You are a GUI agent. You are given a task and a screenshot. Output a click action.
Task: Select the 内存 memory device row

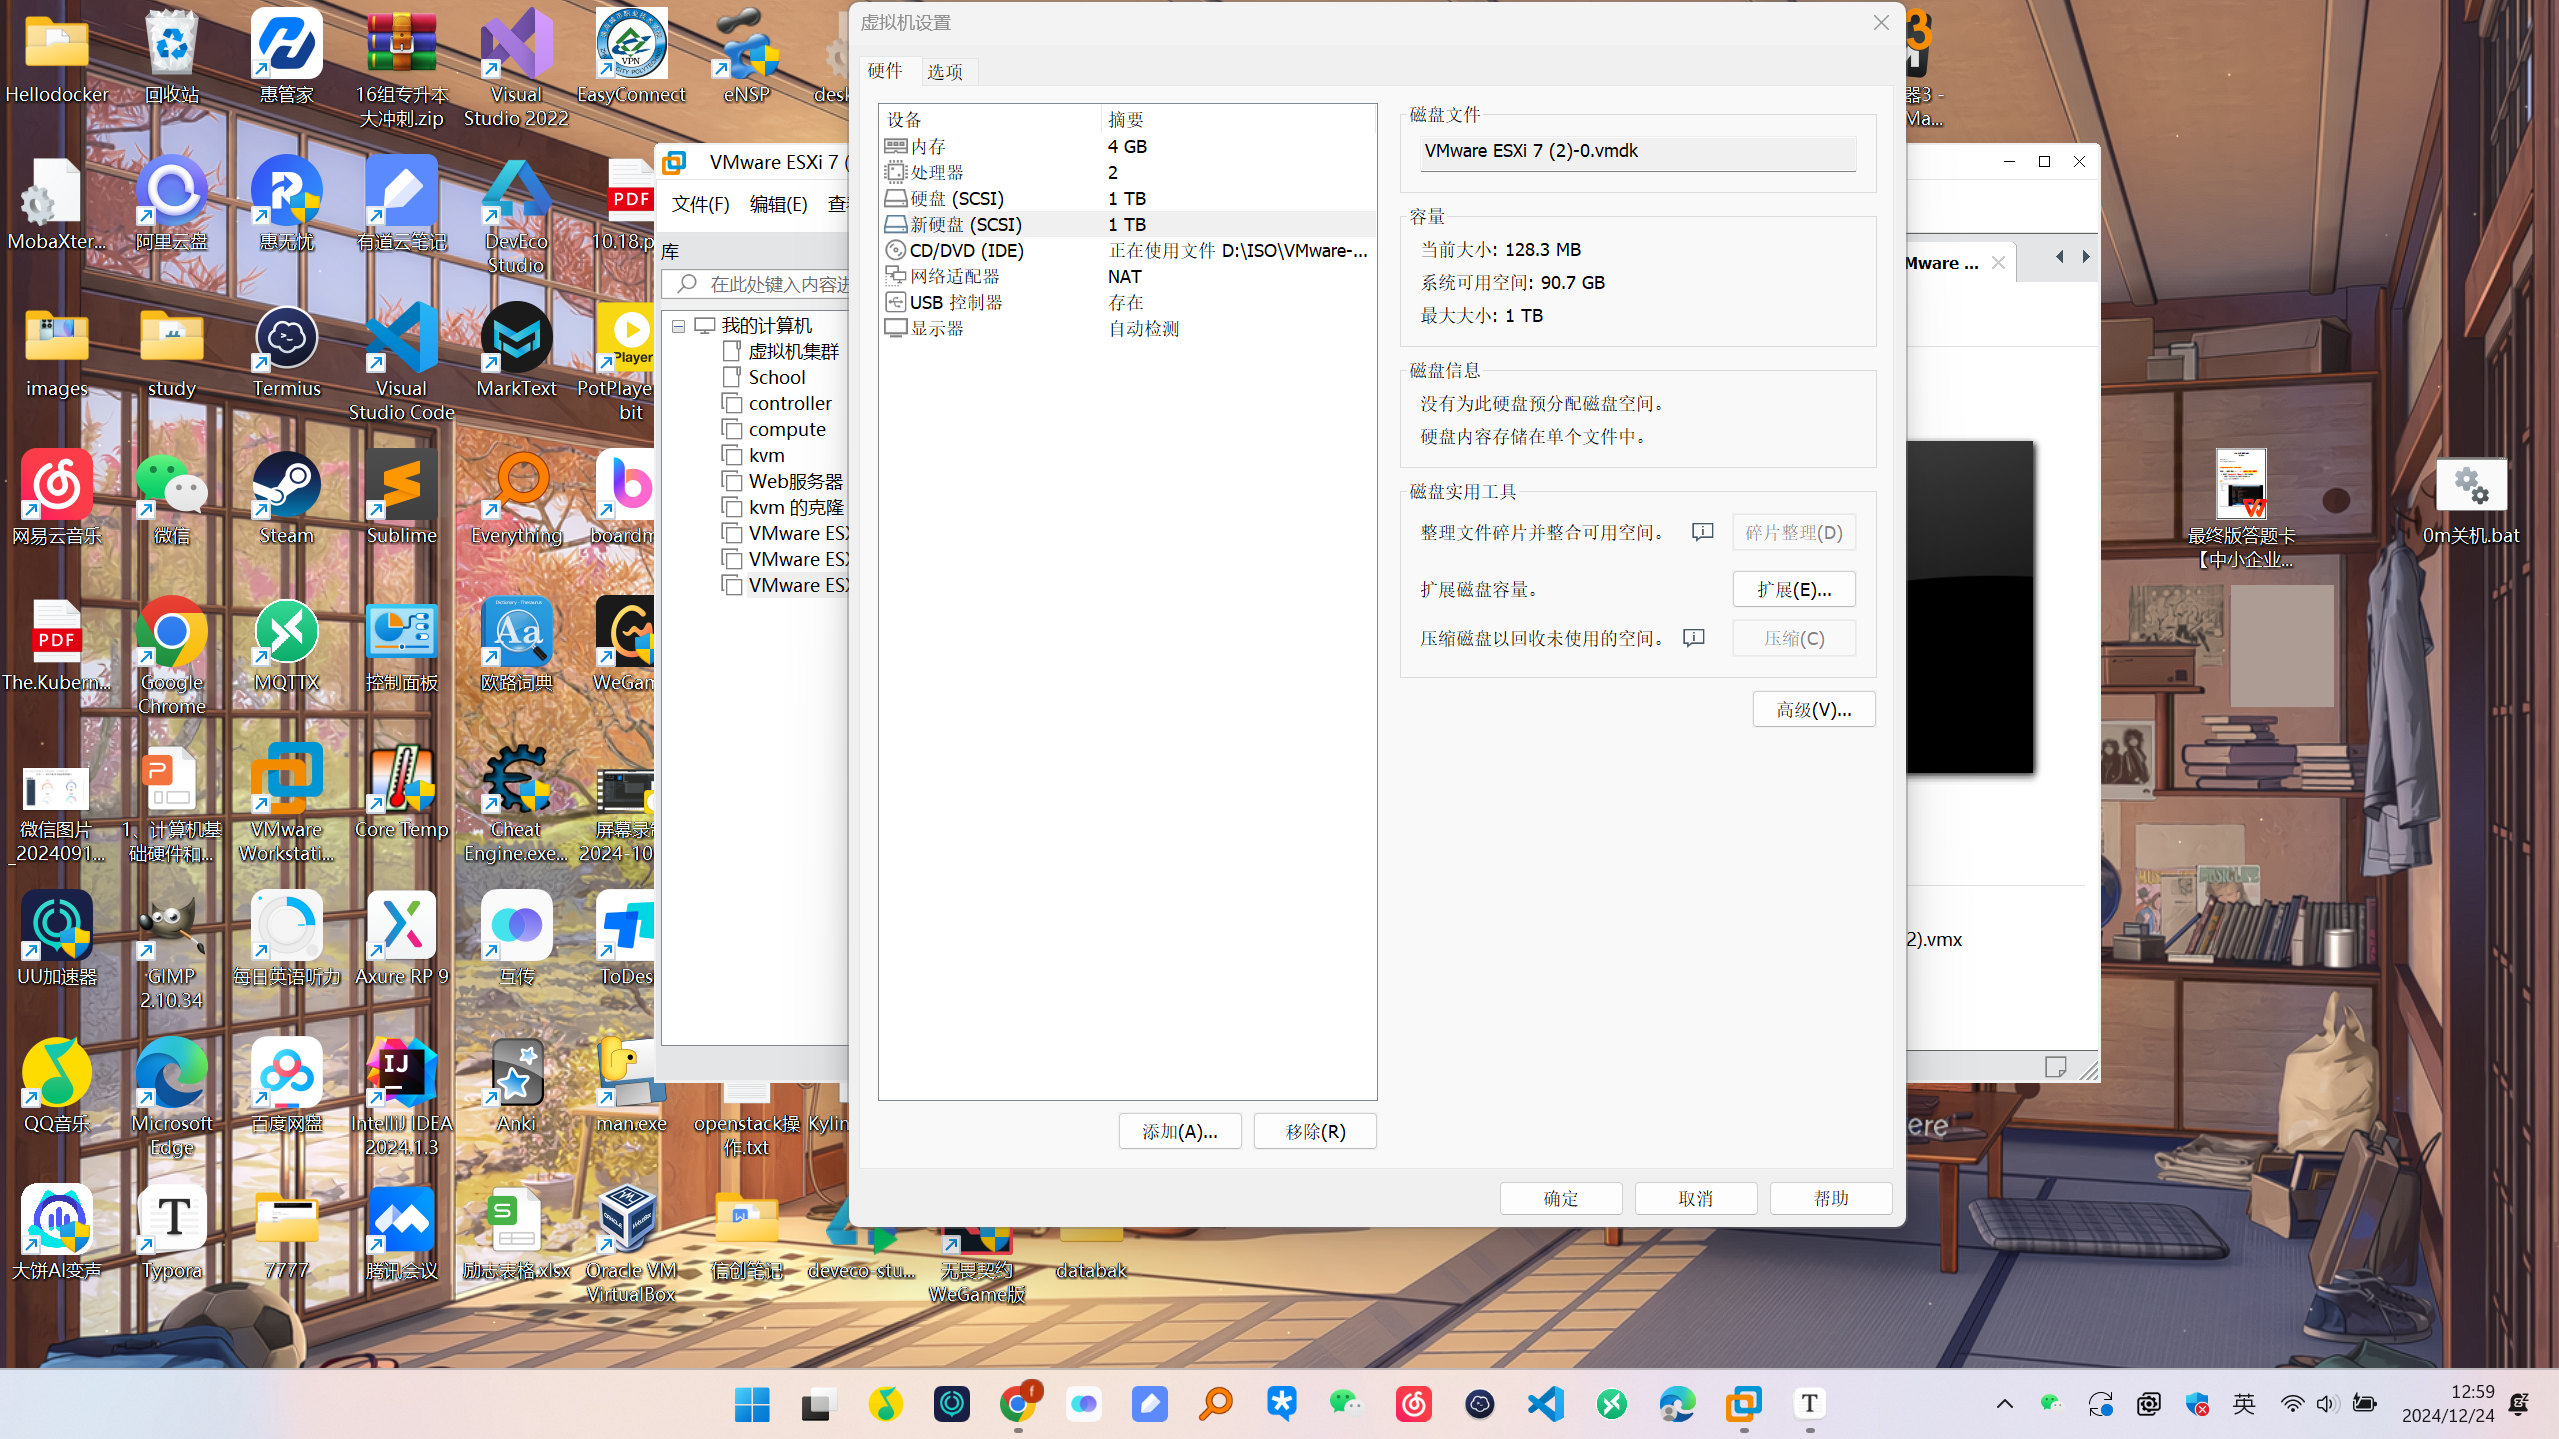[1127, 146]
